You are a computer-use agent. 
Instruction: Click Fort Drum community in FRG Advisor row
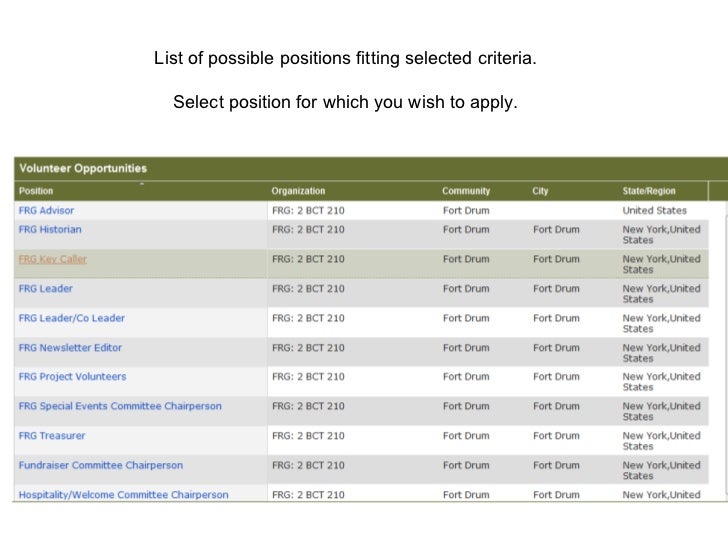coord(466,211)
